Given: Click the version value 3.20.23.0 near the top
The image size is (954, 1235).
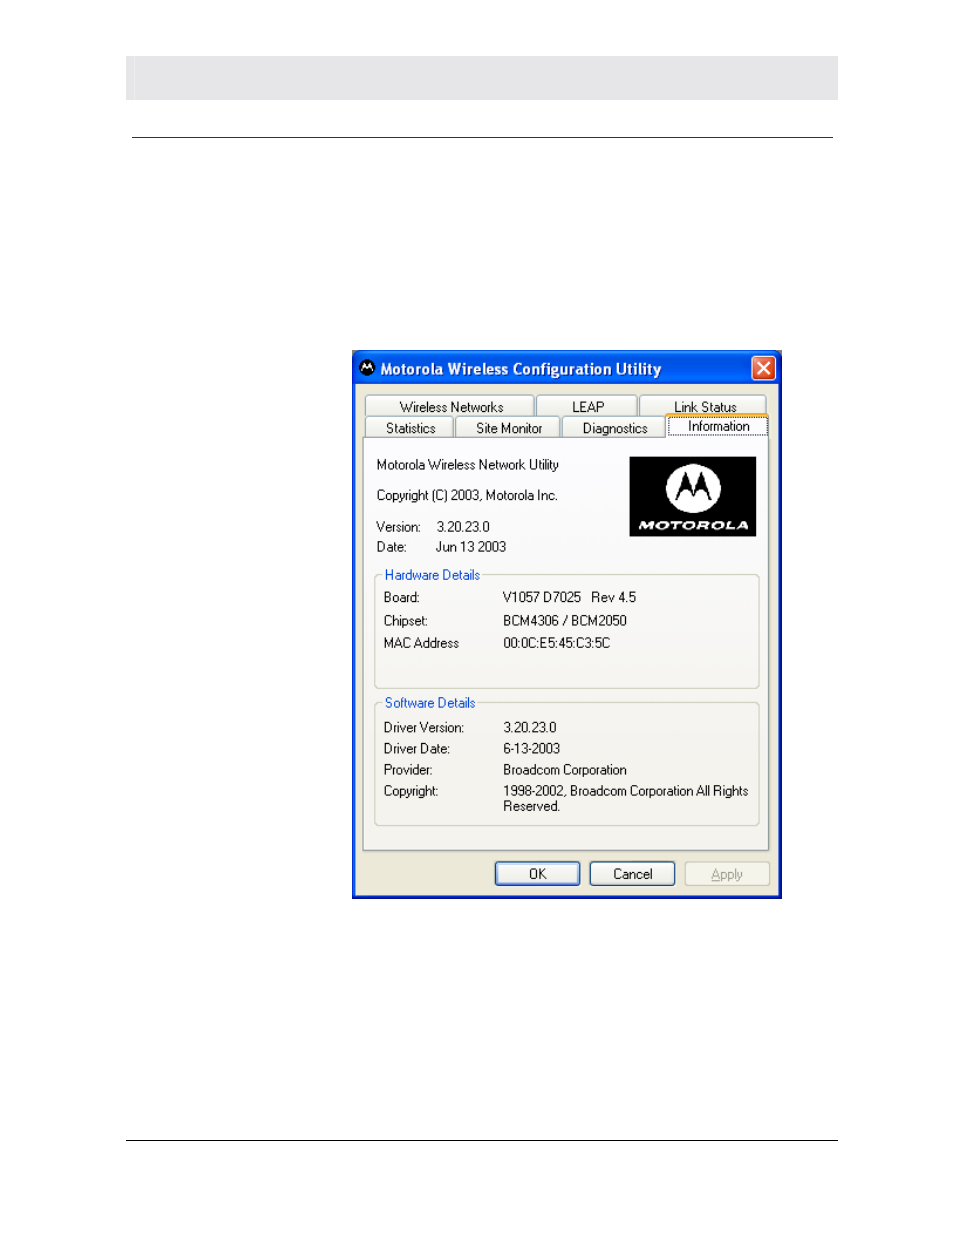Looking at the screenshot, I should (463, 527).
